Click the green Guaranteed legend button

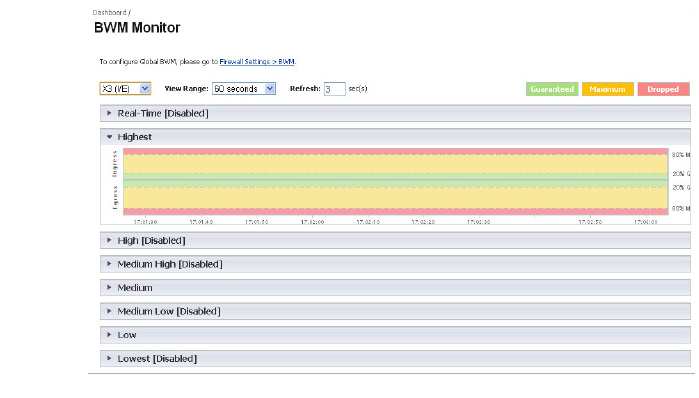click(x=552, y=89)
